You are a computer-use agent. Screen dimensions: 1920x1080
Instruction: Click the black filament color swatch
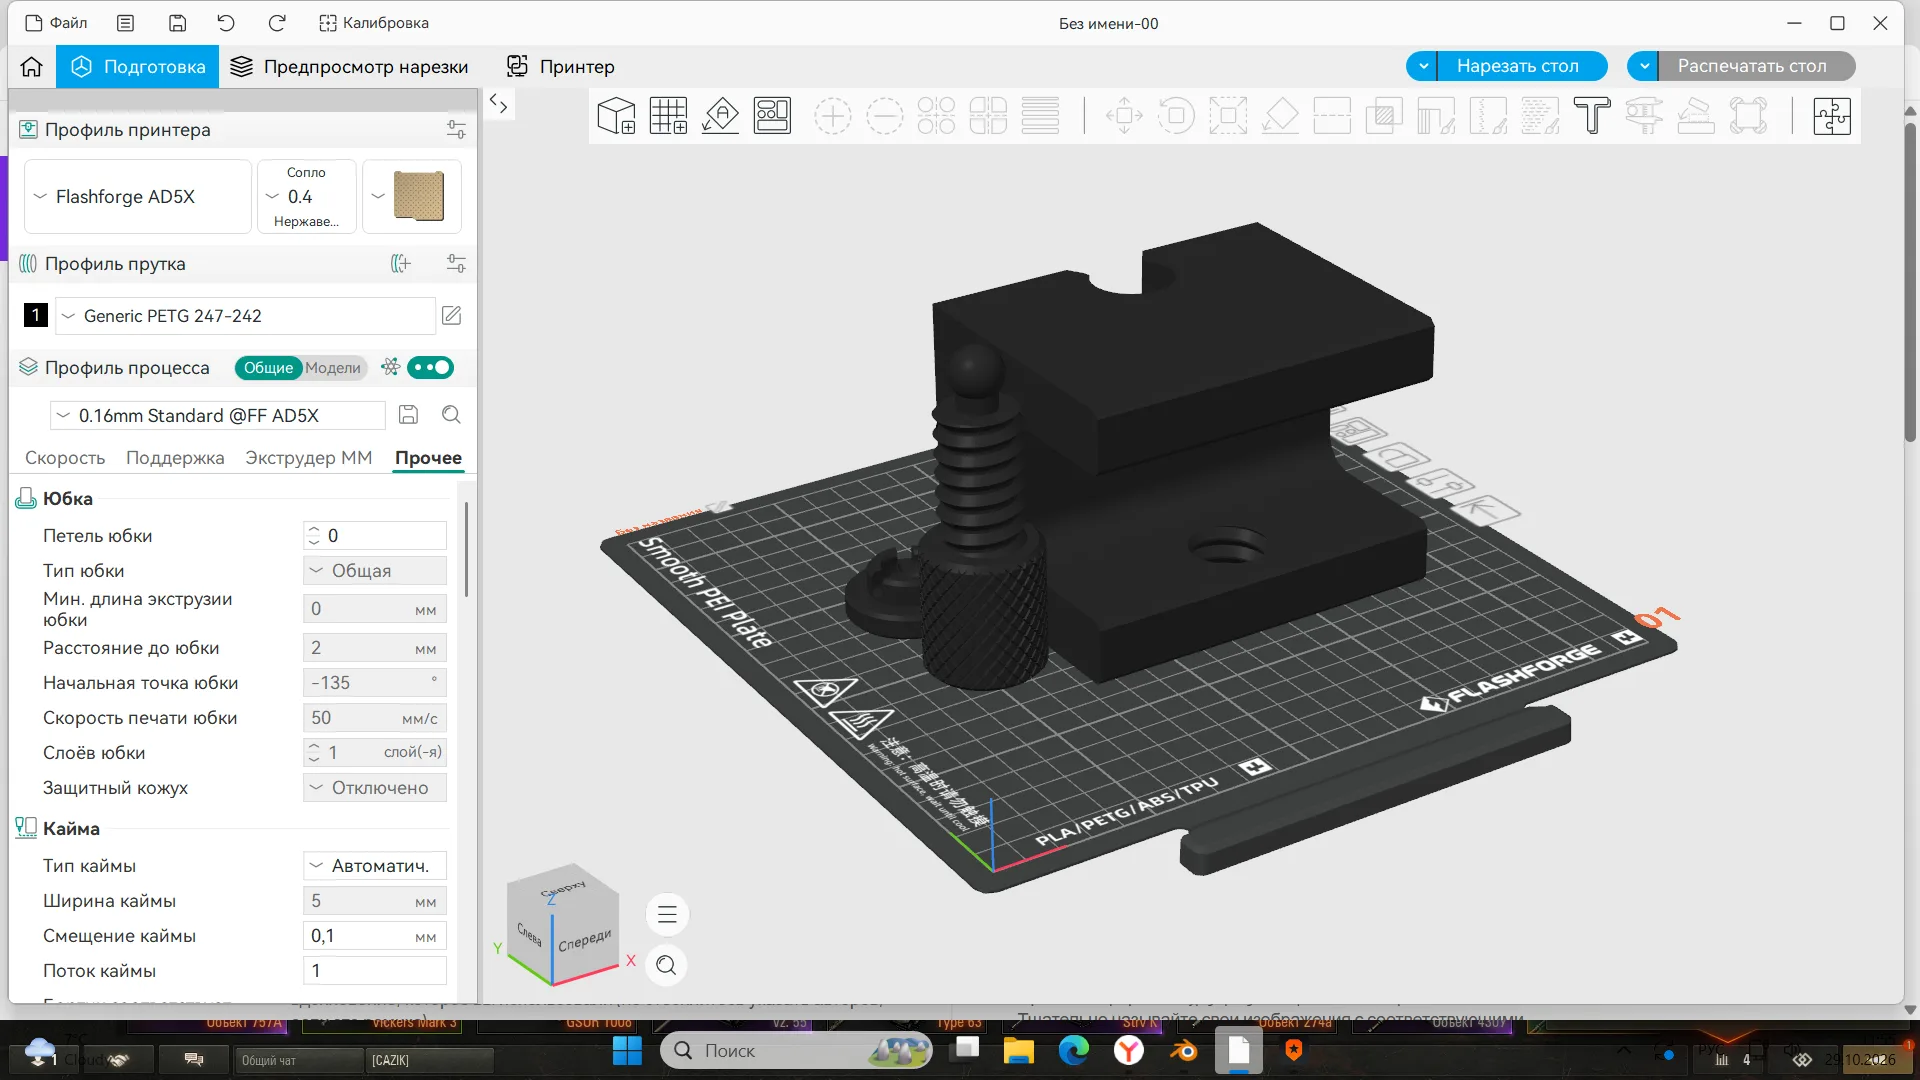point(36,316)
